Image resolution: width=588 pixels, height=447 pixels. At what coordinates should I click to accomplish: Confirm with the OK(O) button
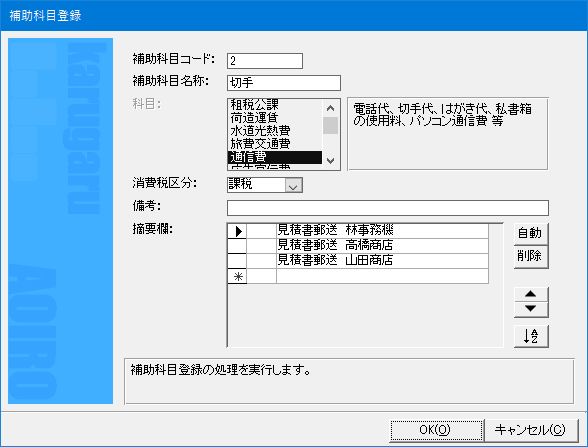click(x=436, y=430)
